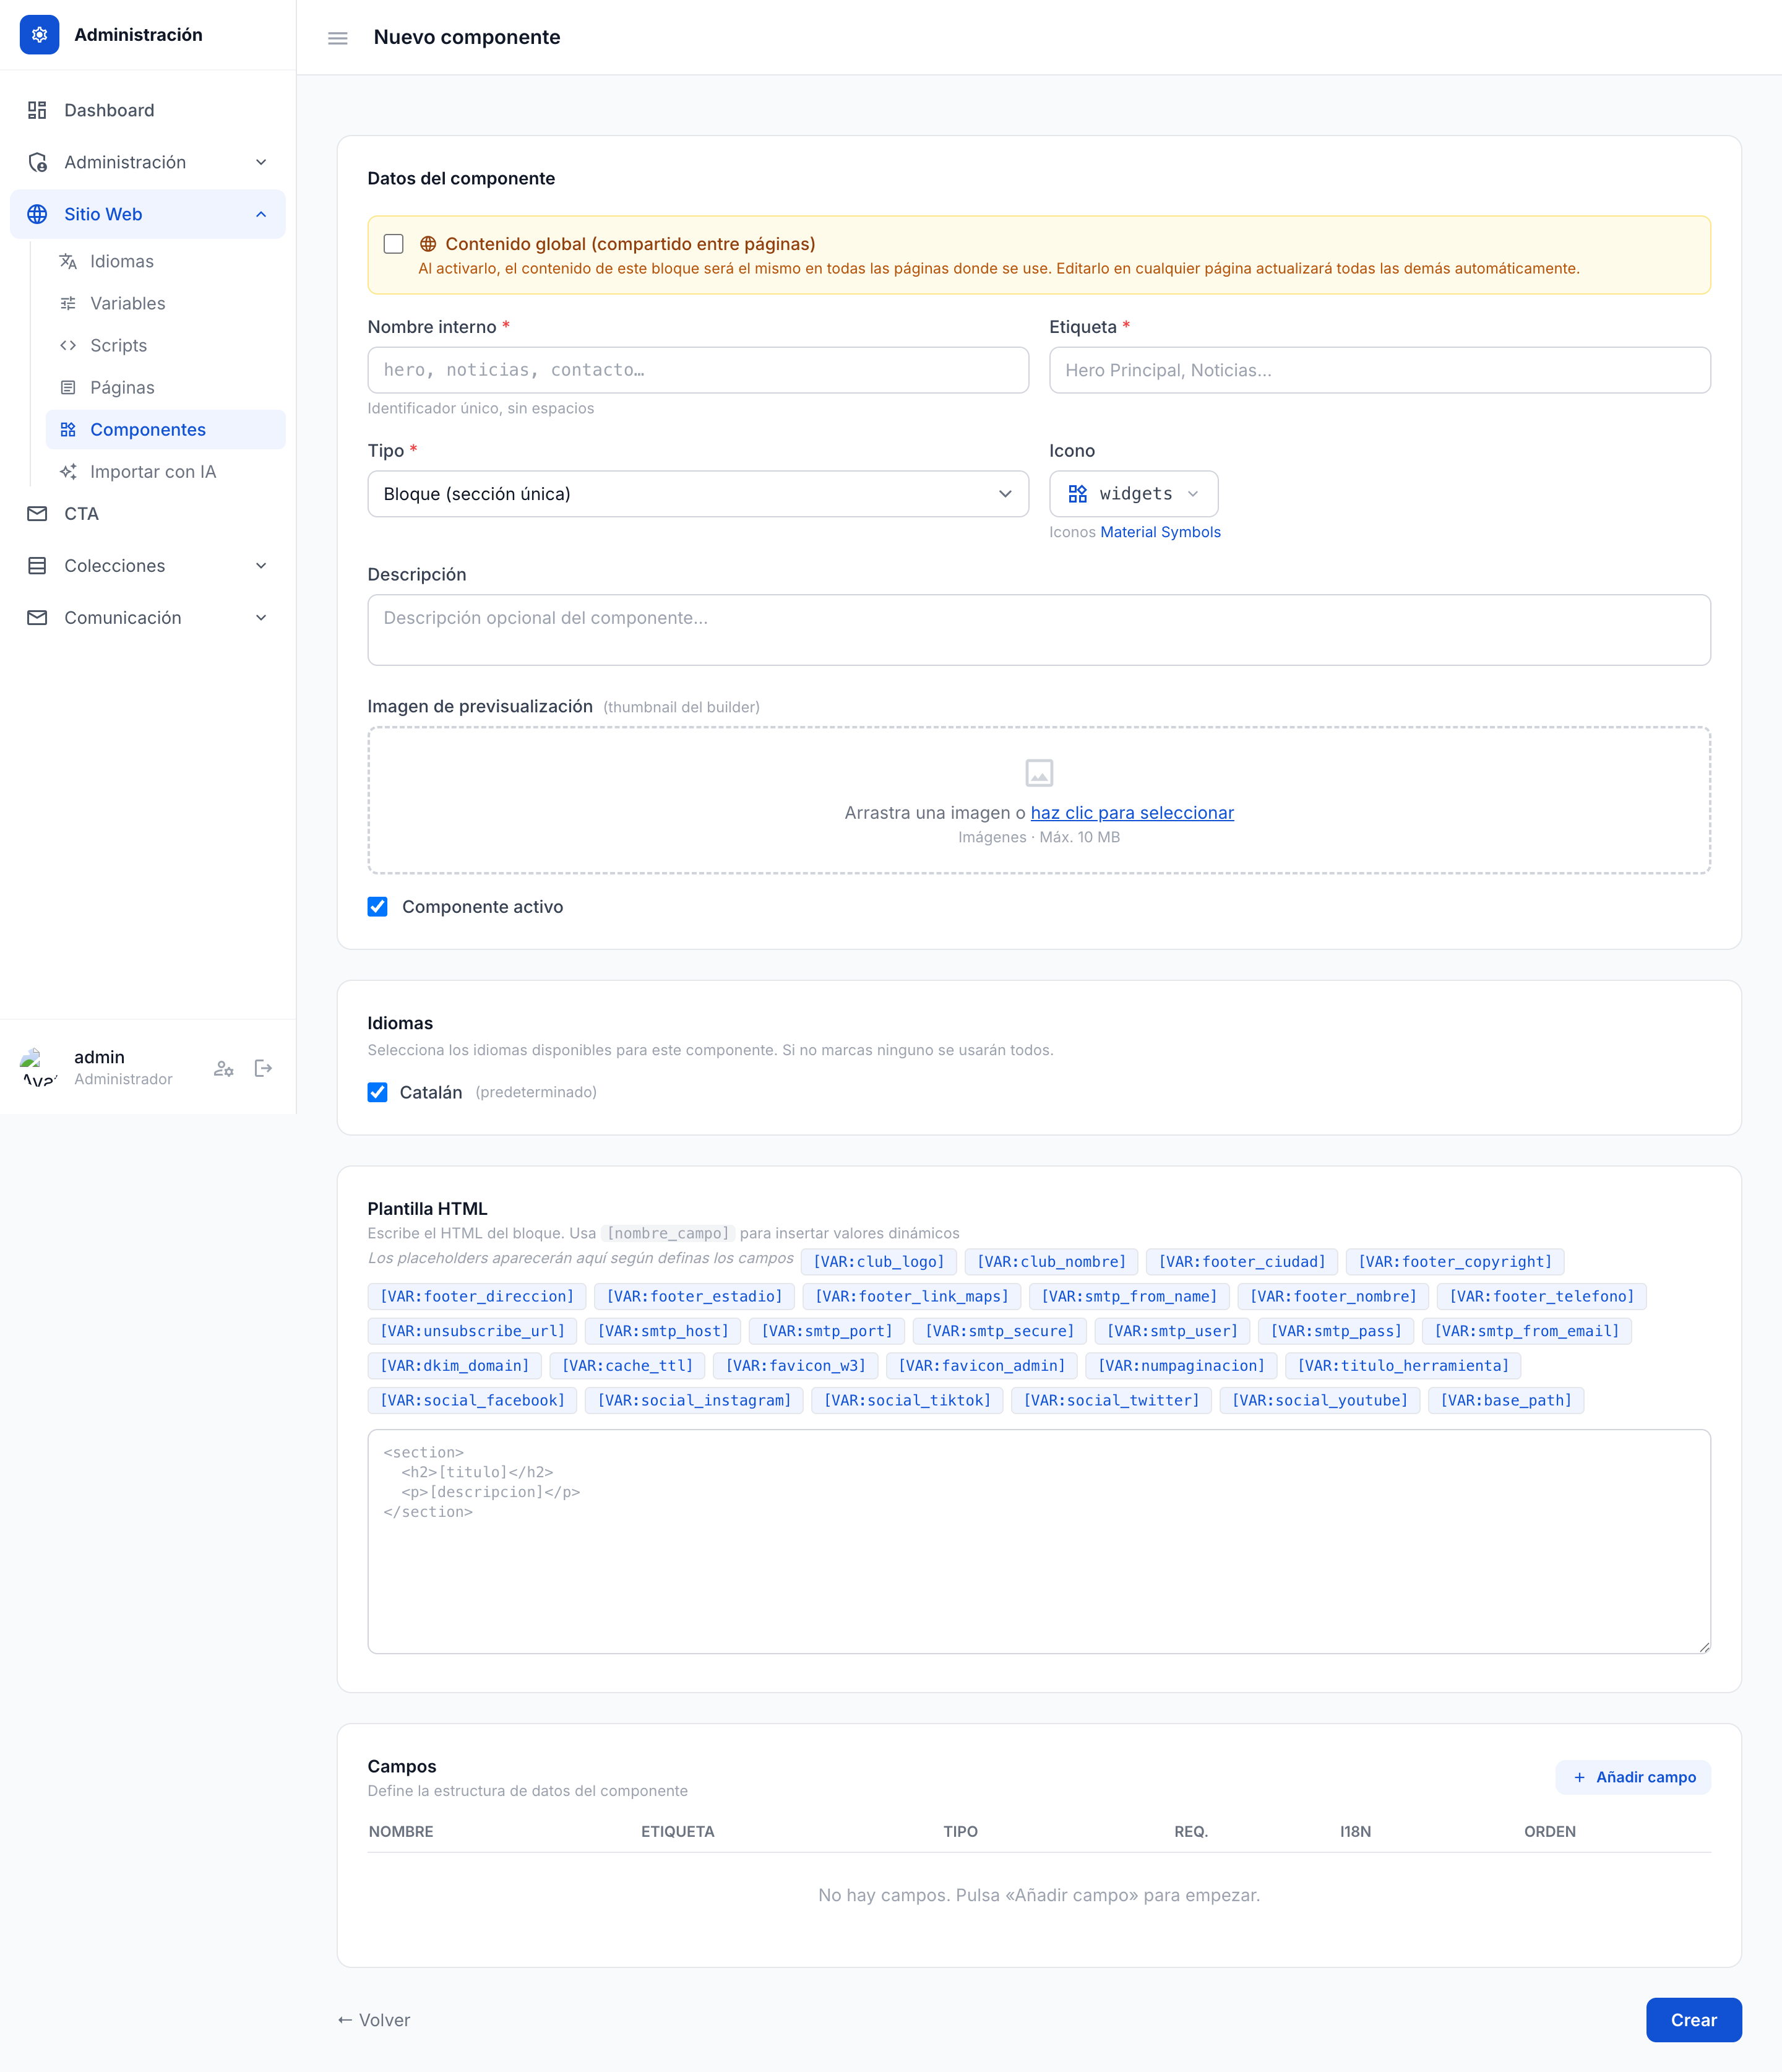Screen dimensions: 1782x2072
Task: Click the Variables sliders icon
Action: (68, 303)
